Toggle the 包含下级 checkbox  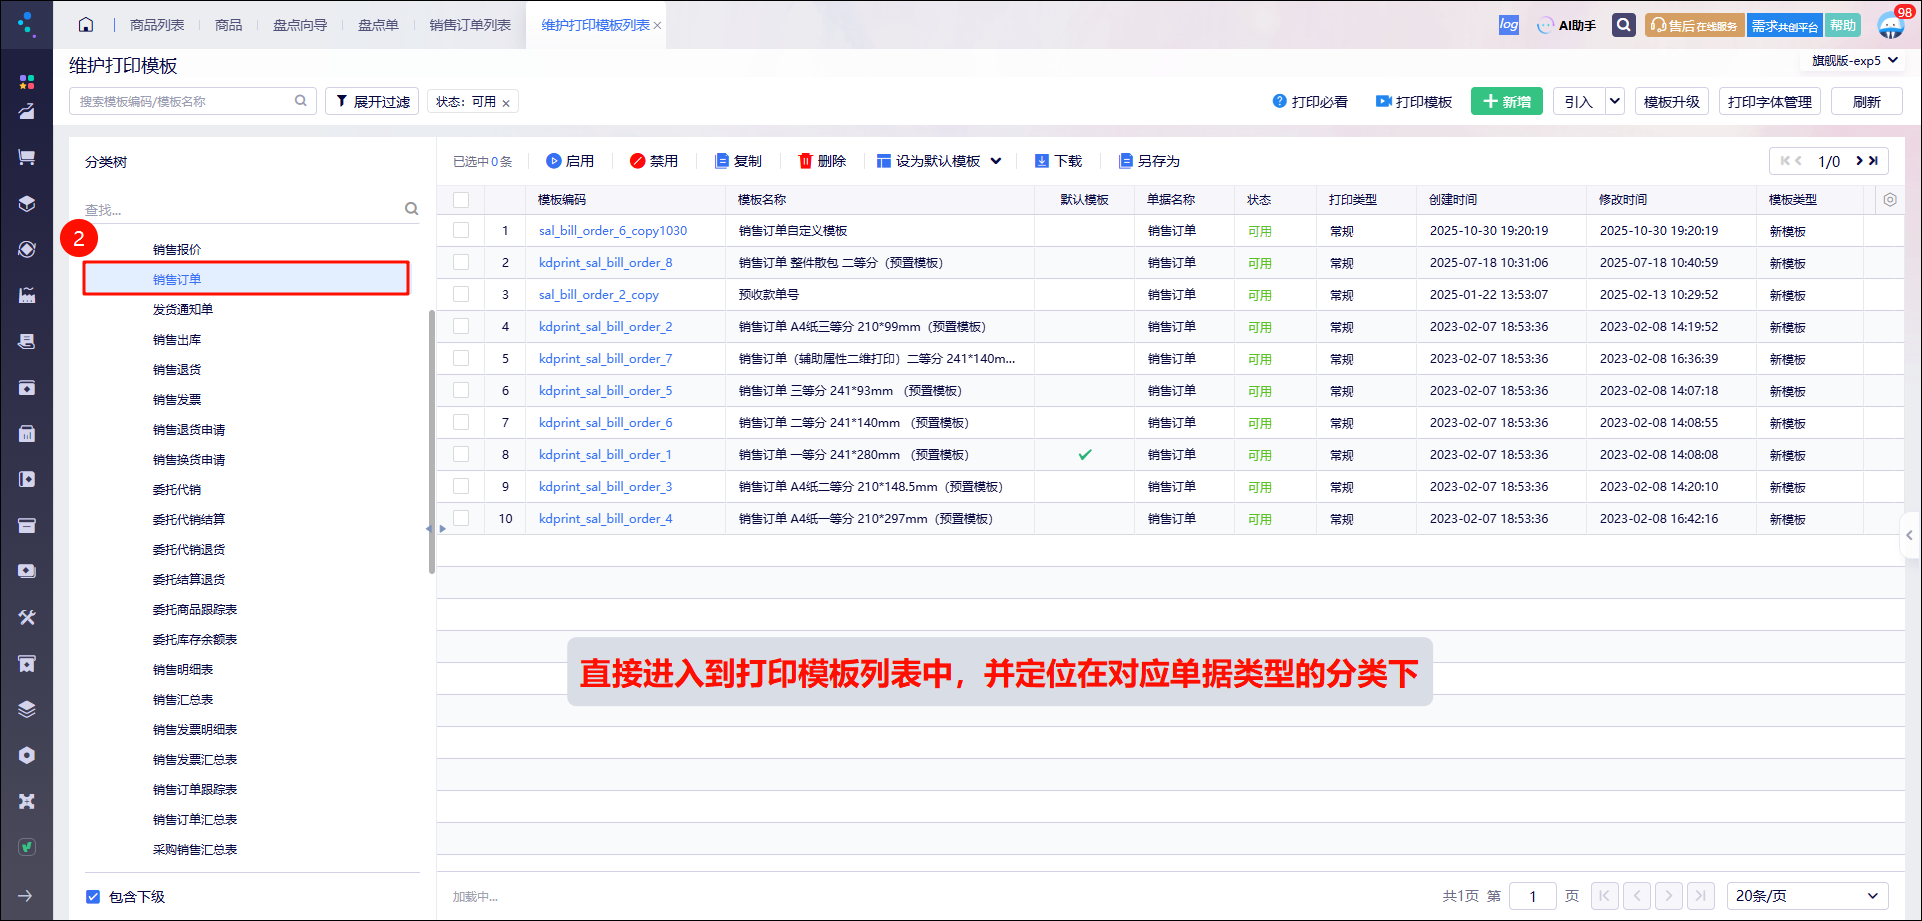coord(93,897)
